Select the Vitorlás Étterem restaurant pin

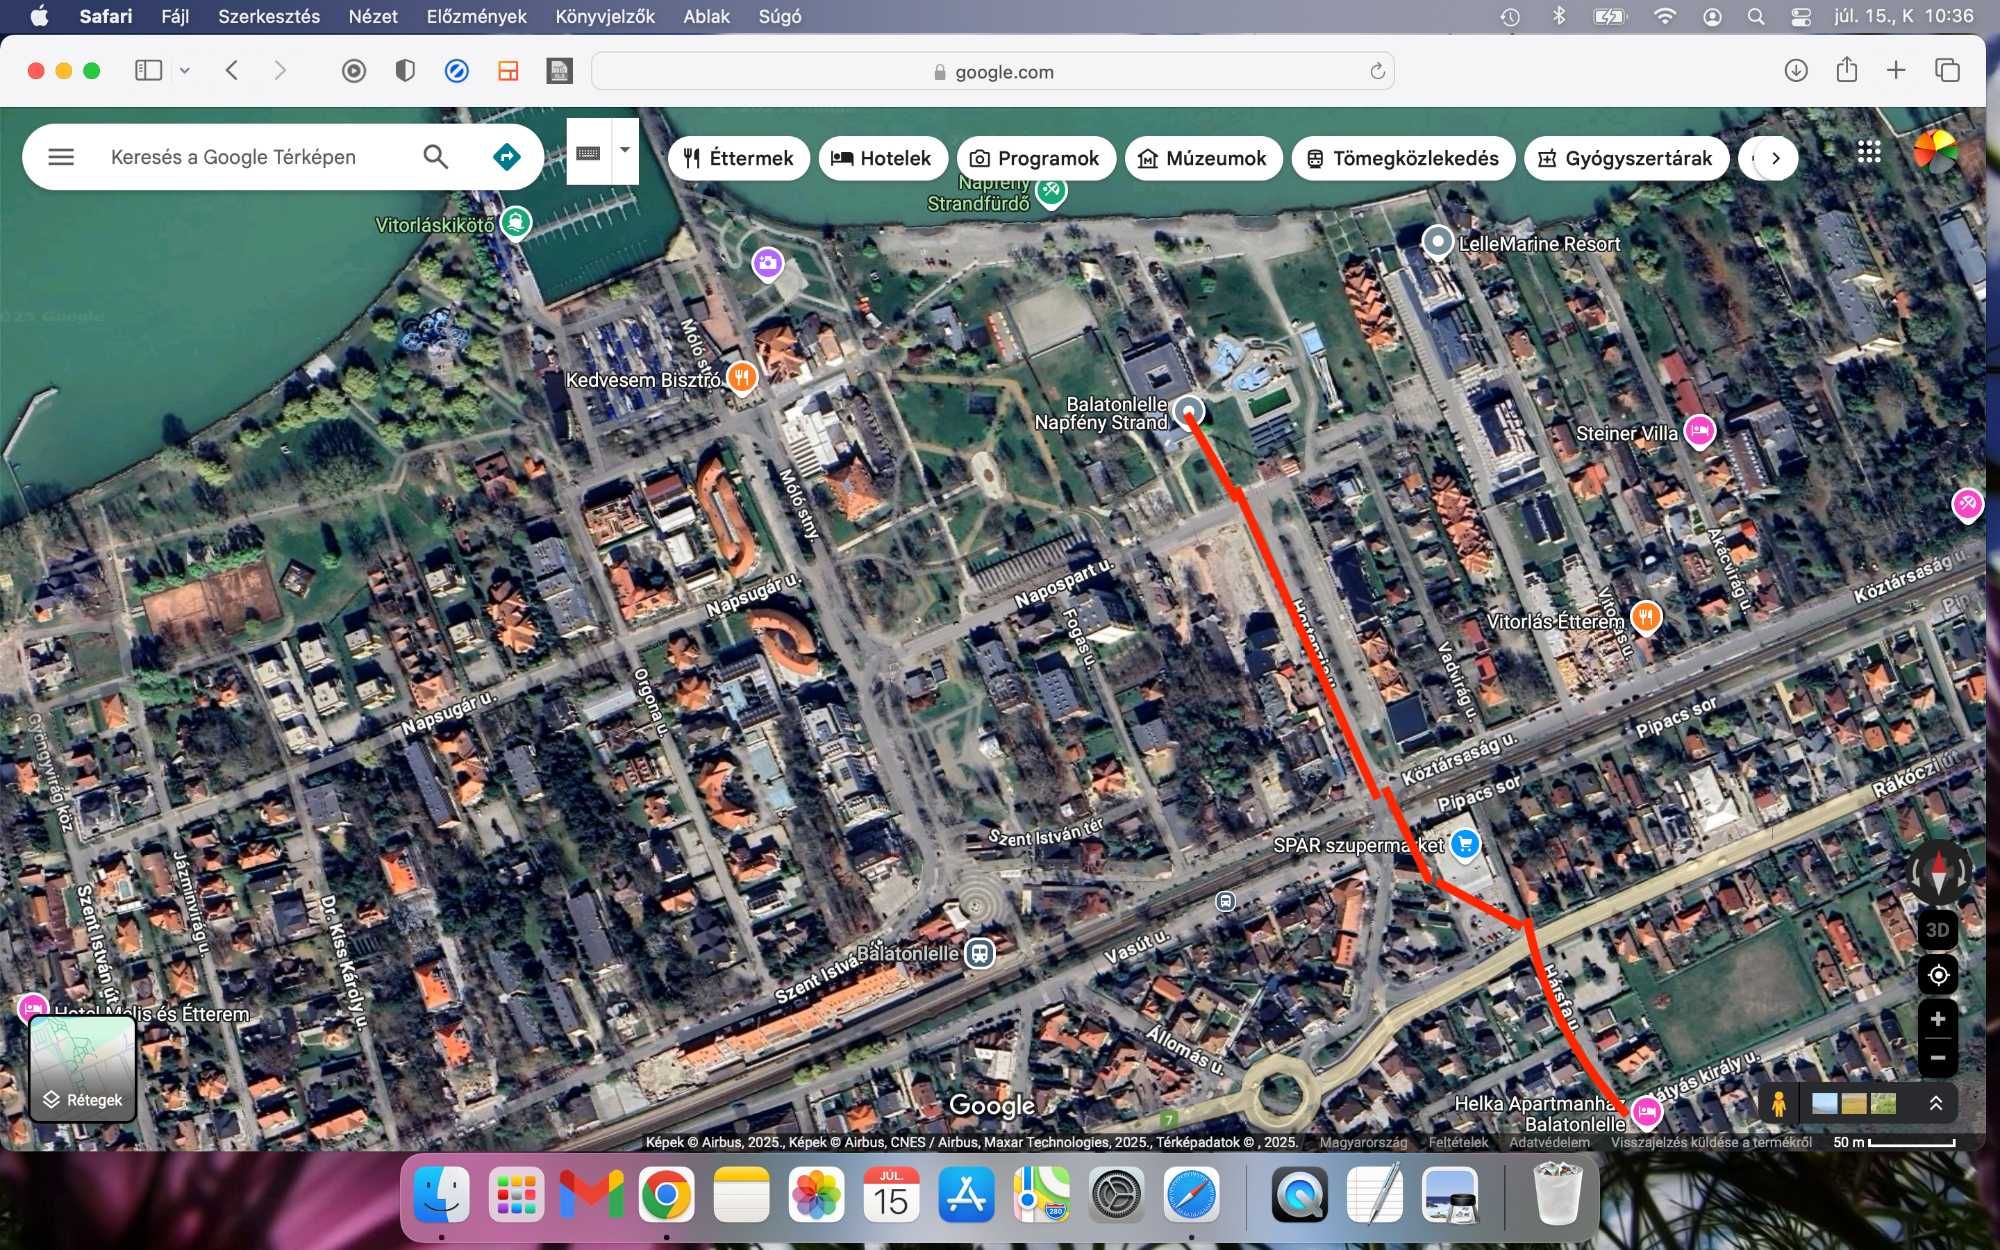click(x=1646, y=617)
